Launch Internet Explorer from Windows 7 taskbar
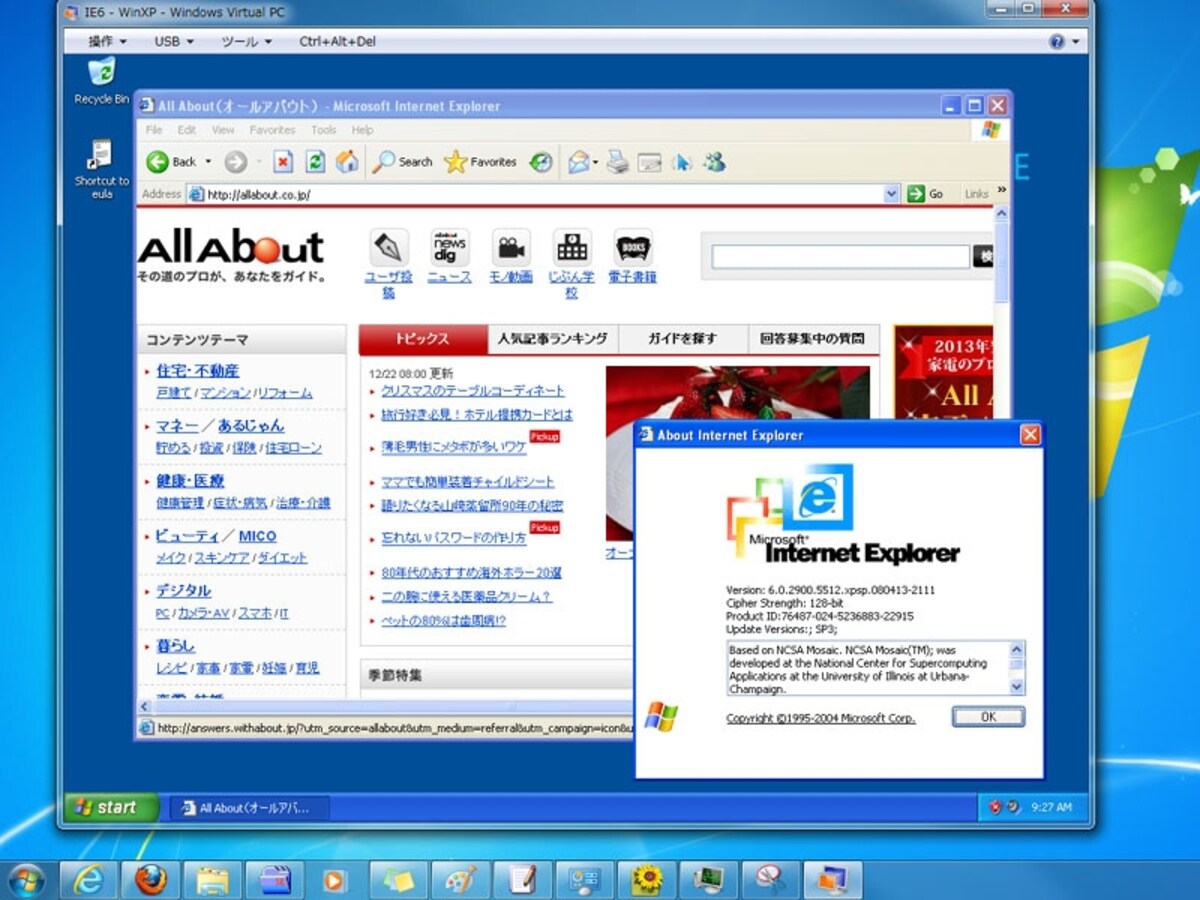This screenshot has height=900, width=1200. (x=89, y=879)
